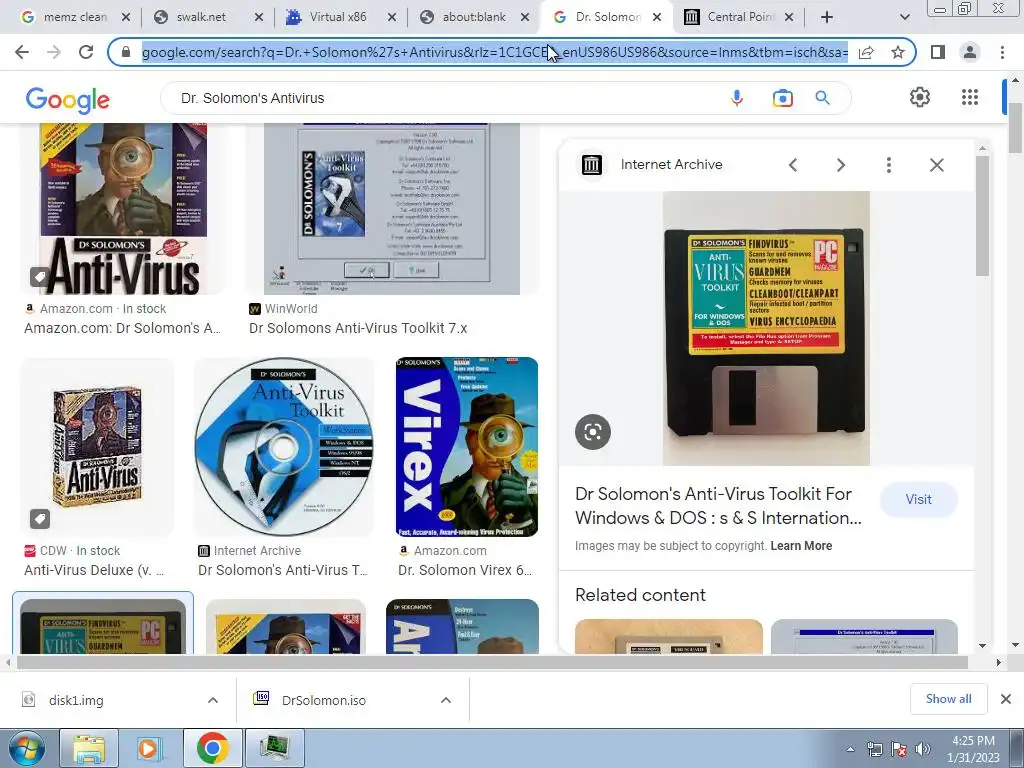Select the URL address bar
Image resolution: width=1024 pixels, height=768 pixels.
495,52
